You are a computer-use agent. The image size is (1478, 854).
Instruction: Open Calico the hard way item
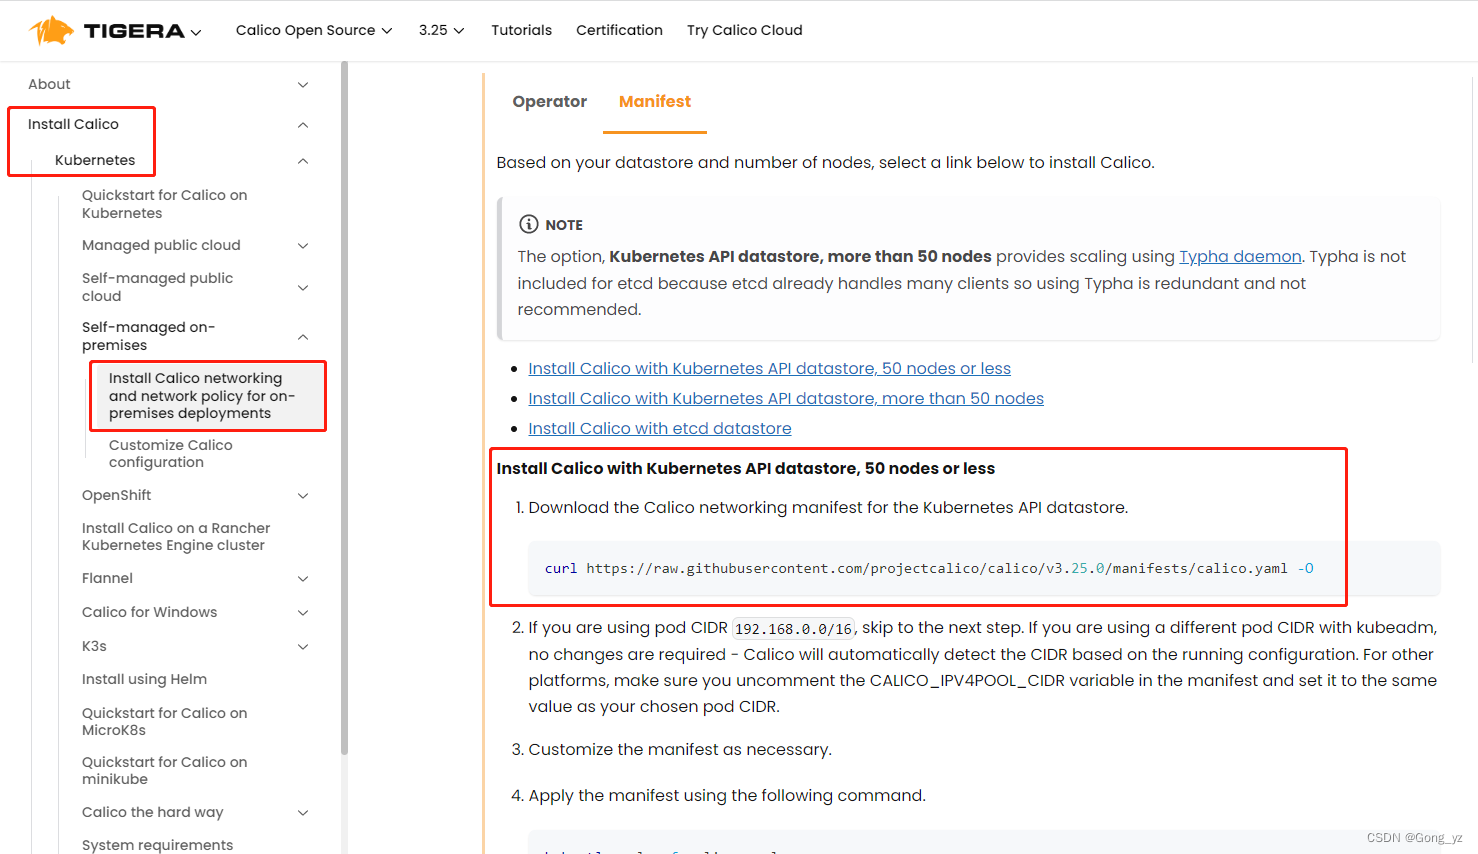[152, 812]
